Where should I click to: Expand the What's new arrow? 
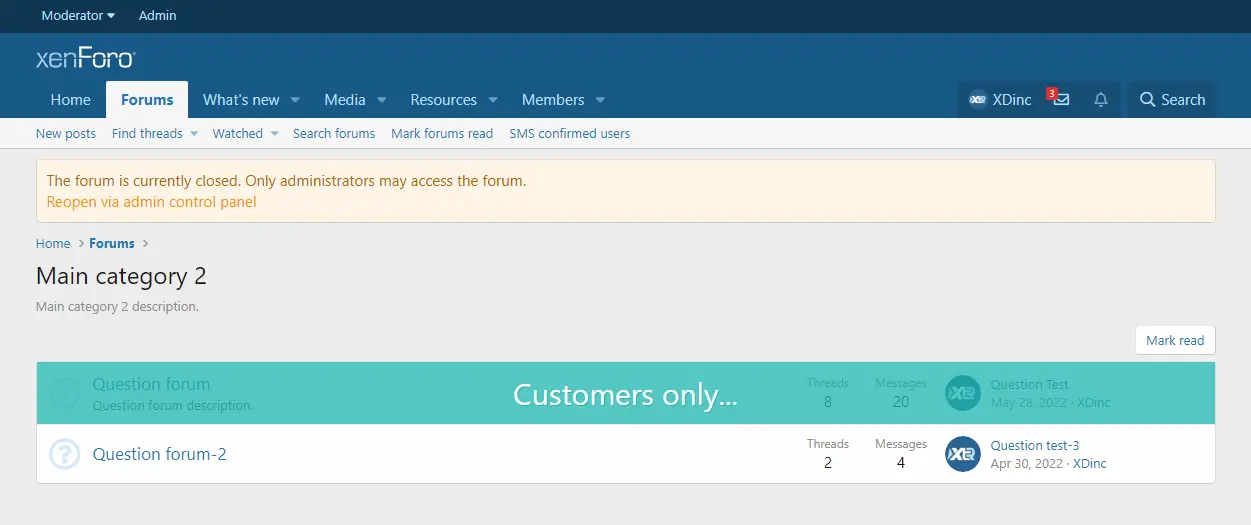(x=295, y=100)
